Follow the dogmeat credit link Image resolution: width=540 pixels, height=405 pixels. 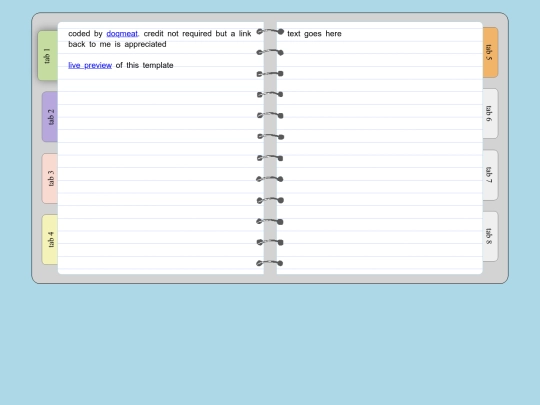pyautogui.click(x=122, y=34)
